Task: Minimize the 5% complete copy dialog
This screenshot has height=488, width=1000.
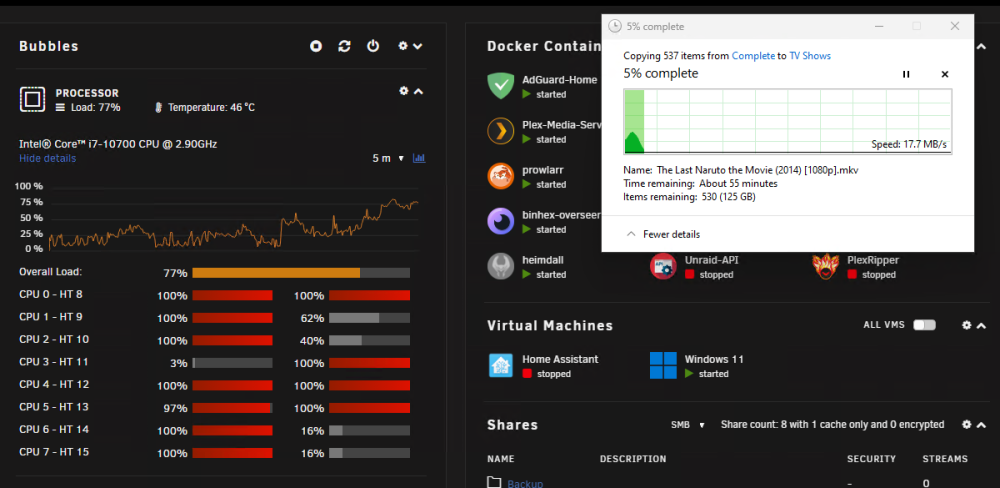Action: [x=879, y=26]
